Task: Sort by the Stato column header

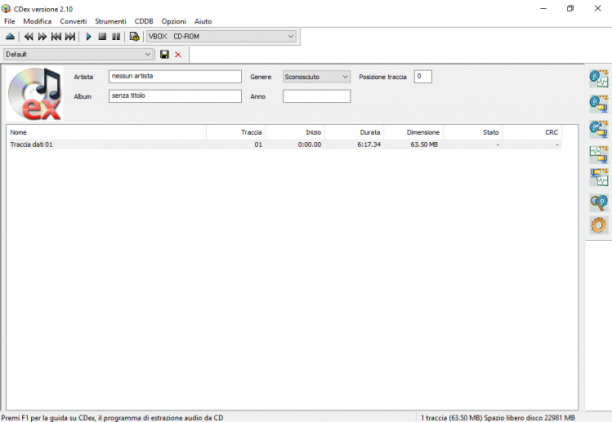Action: click(x=473, y=133)
